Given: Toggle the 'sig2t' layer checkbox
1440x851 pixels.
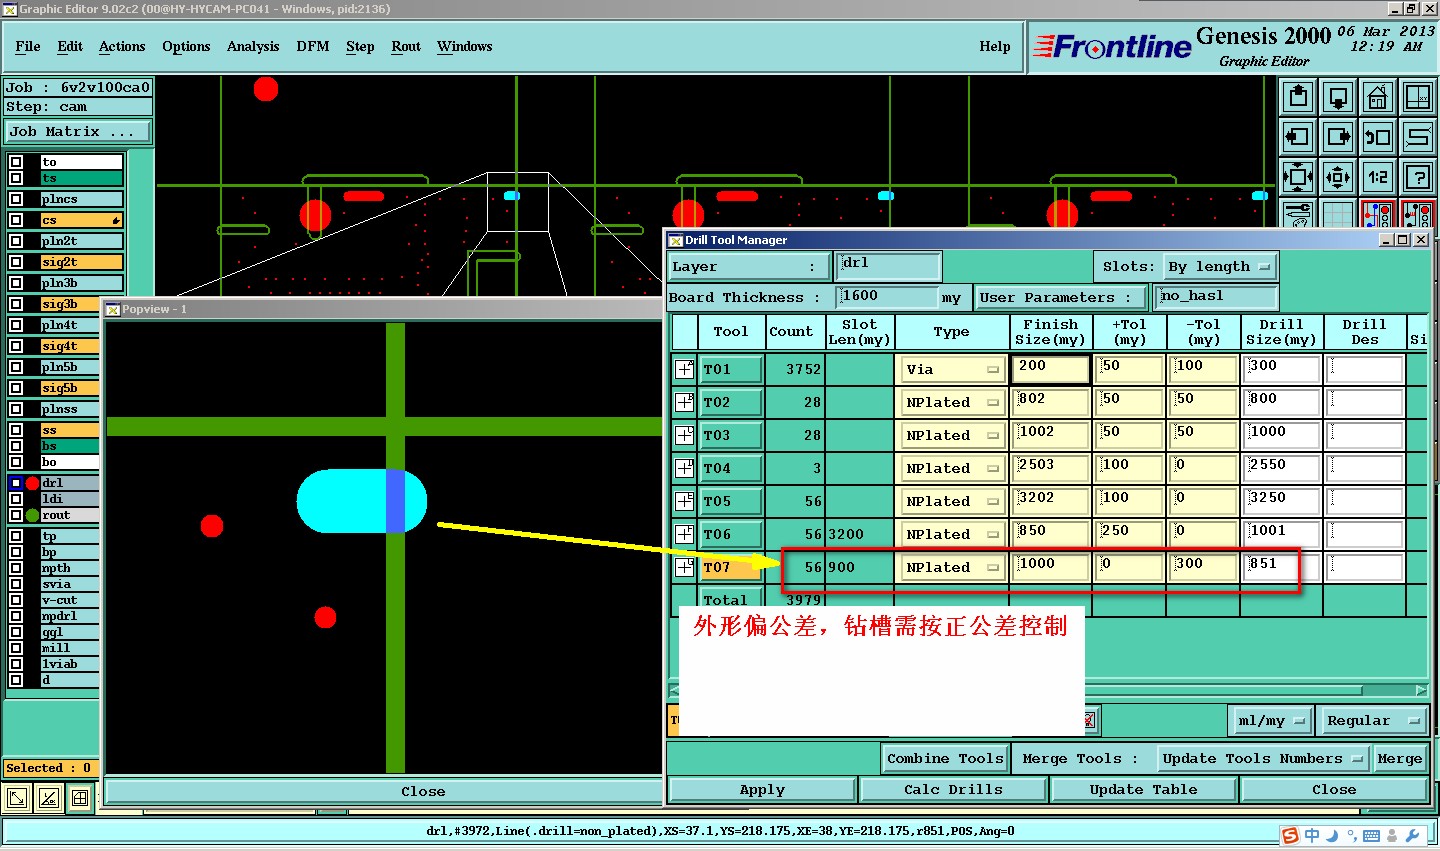Looking at the screenshot, I should point(16,262).
